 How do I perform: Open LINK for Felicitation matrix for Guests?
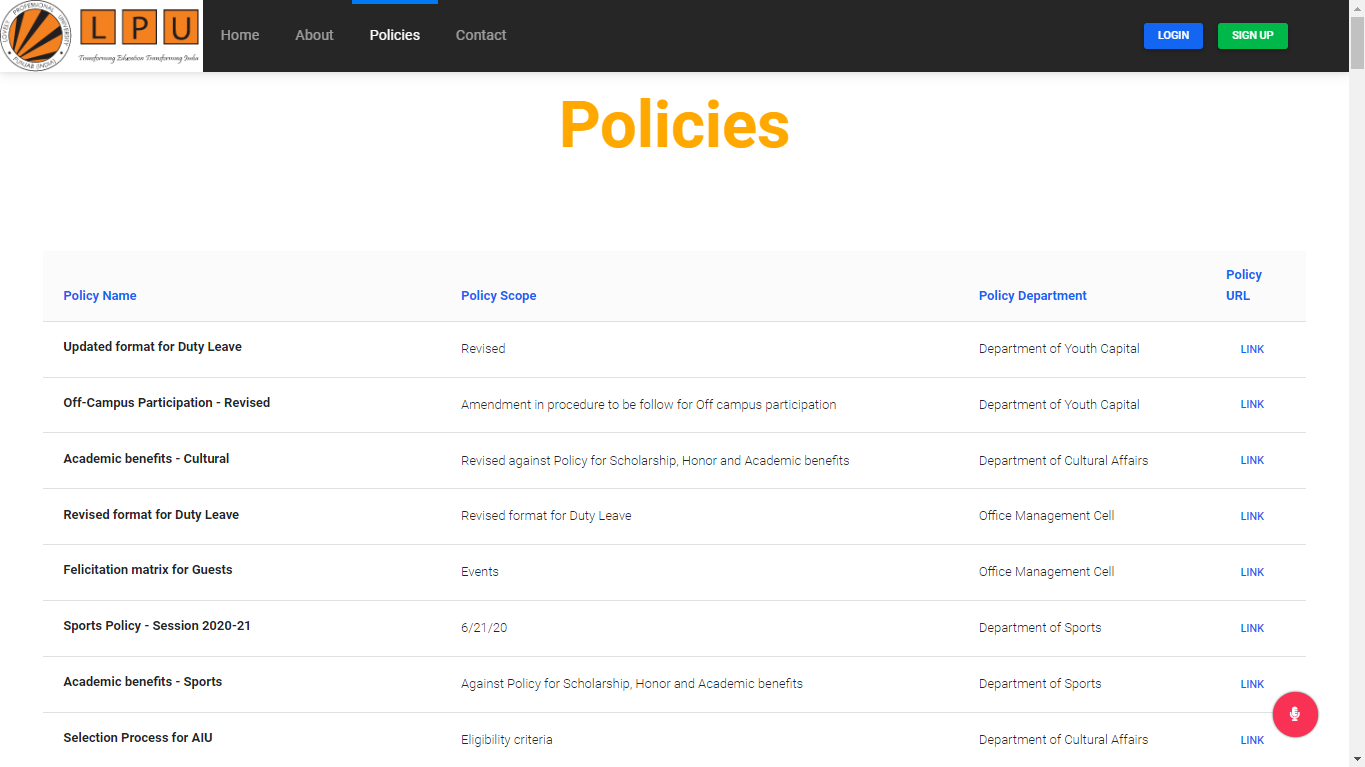1252,571
